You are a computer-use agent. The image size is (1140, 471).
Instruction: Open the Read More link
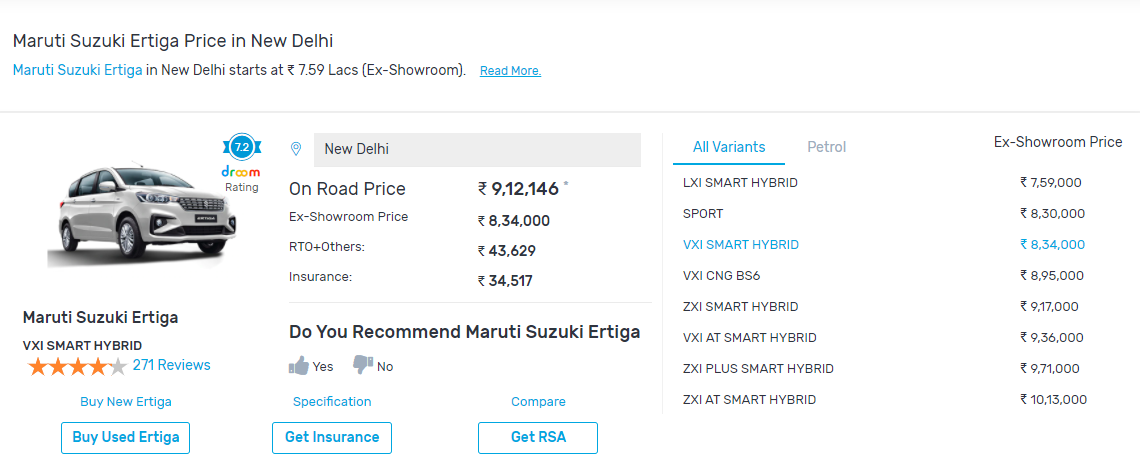coord(510,71)
